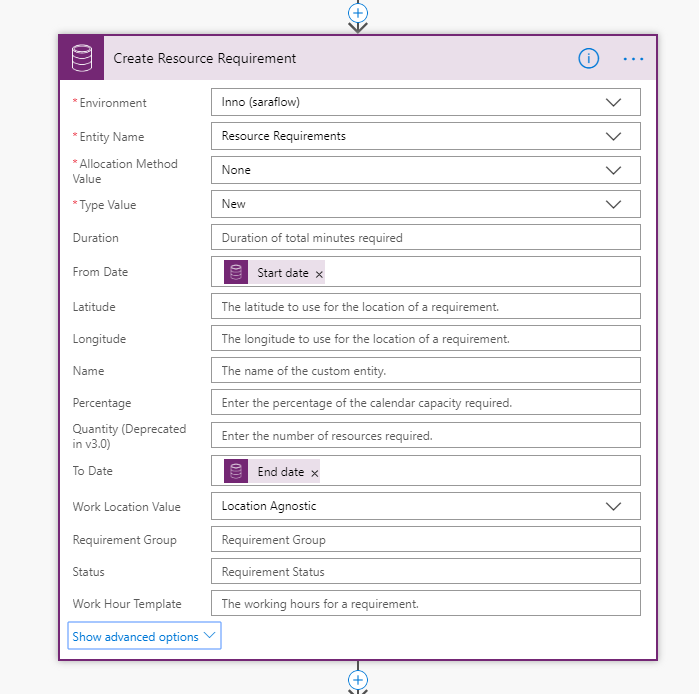Click the database icon in the action header
Screen dimensions: 699x694
[81, 58]
